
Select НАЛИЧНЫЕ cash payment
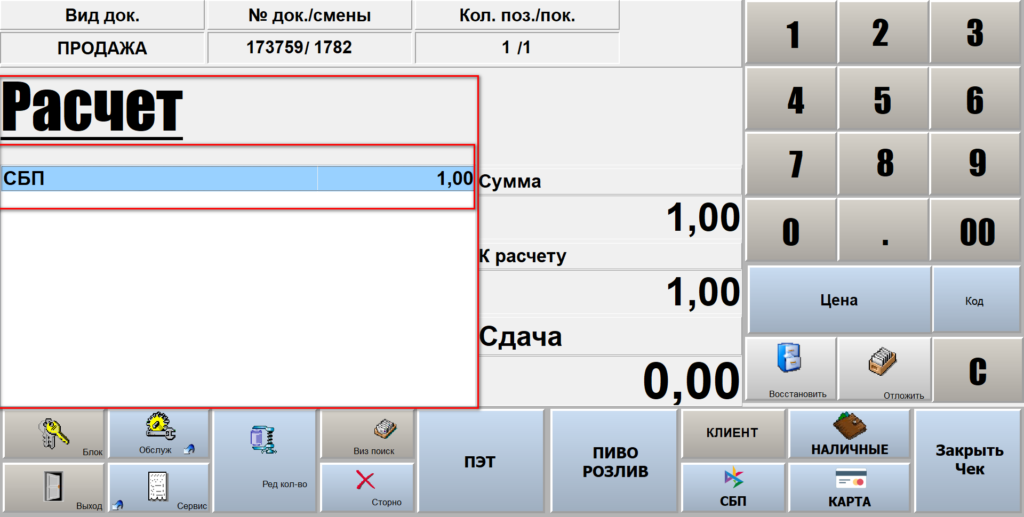click(x=849, y=434)
